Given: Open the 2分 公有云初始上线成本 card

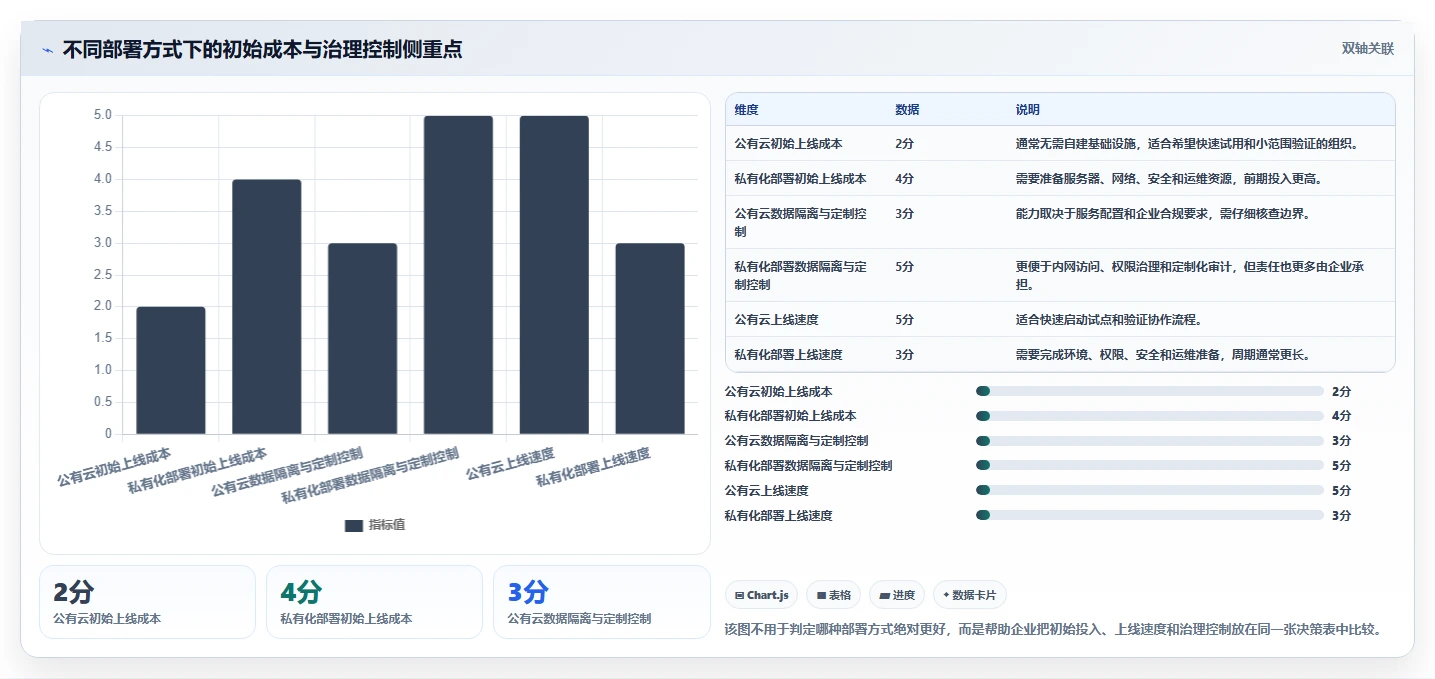Looking at the screenshot, I should coord(148,602).
